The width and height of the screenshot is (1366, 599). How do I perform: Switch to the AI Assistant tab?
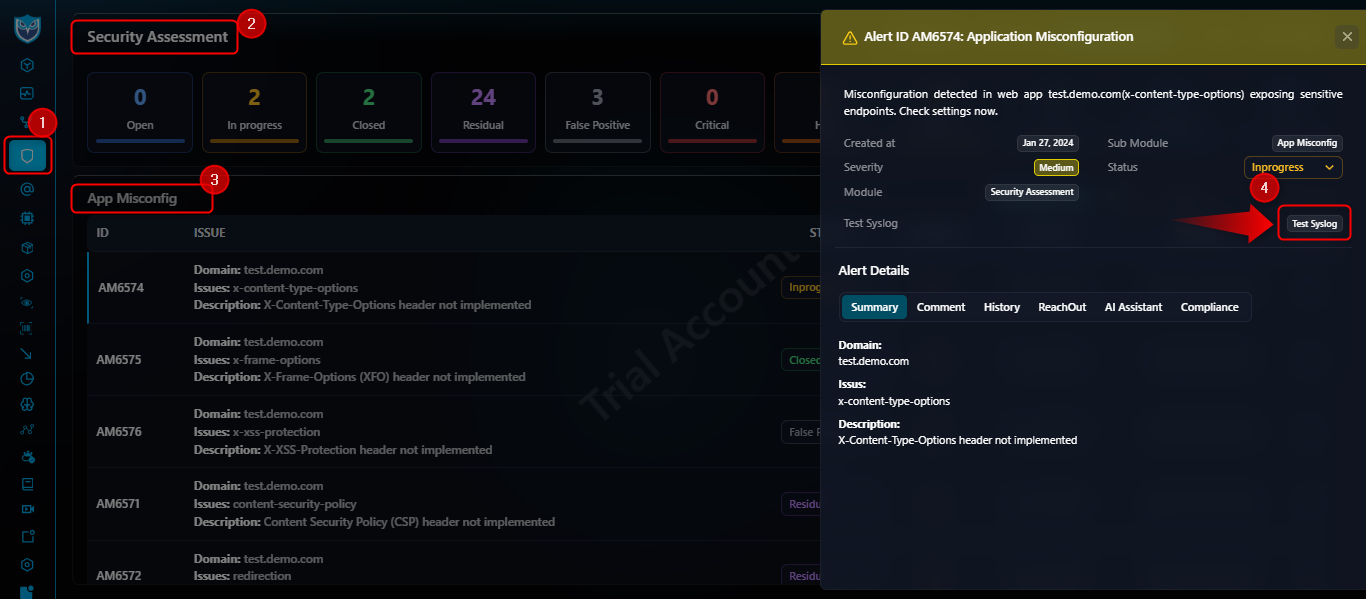tap(1133, 307)
